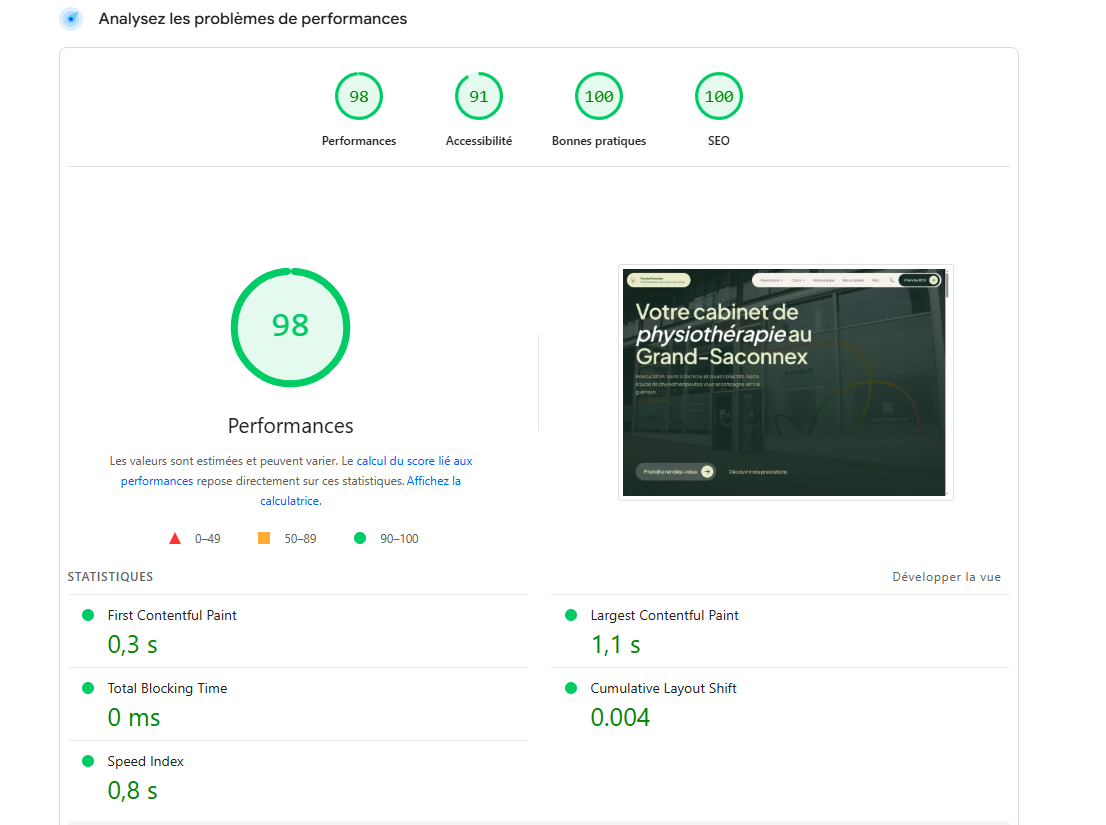Click the red triangle 0–49 legend icon
Viewport: 1106px width, 825px height.
[175, 539]
